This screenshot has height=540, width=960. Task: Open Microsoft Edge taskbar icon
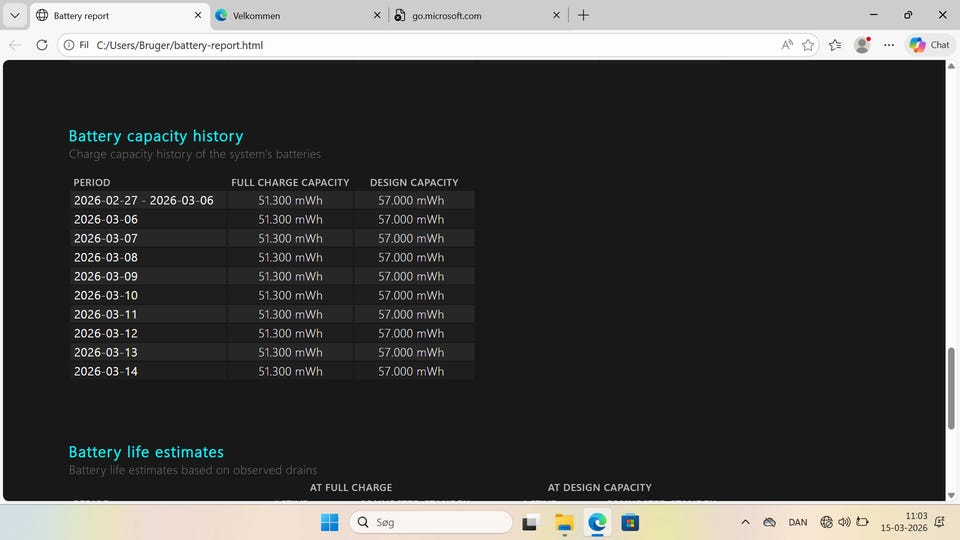tap(597, 522)
